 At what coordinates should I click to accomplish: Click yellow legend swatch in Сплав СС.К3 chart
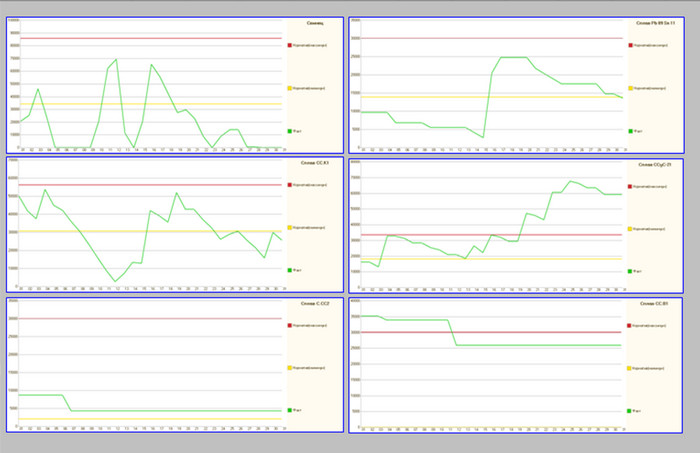point(290,228)
